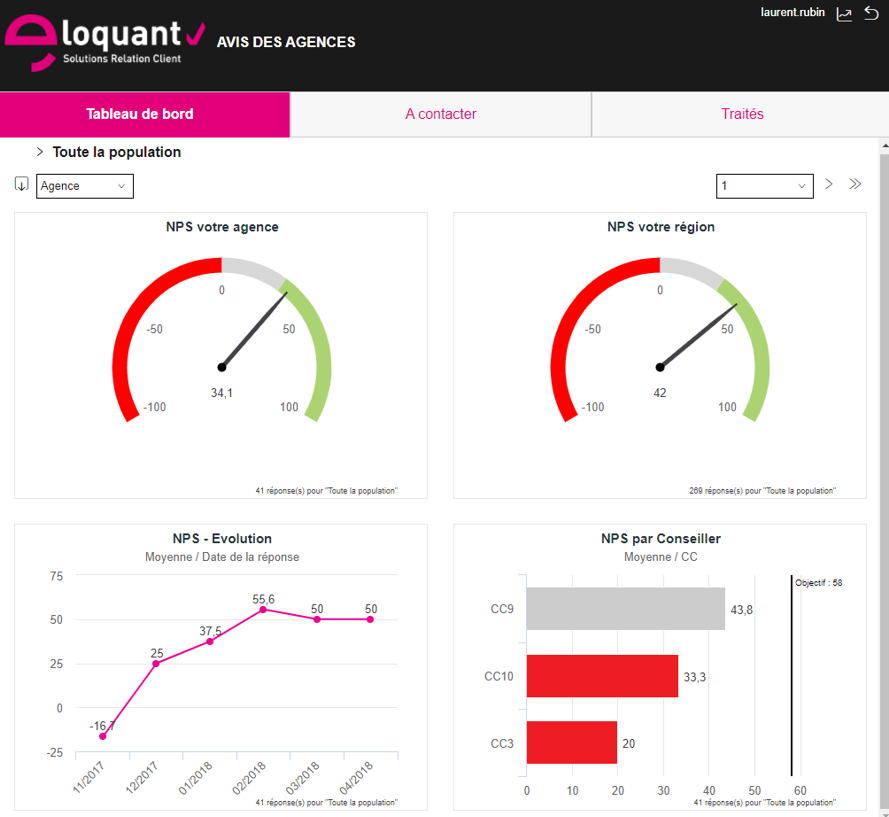Select the Traités tab
The image size is (889, 817).
coord(742,114)
